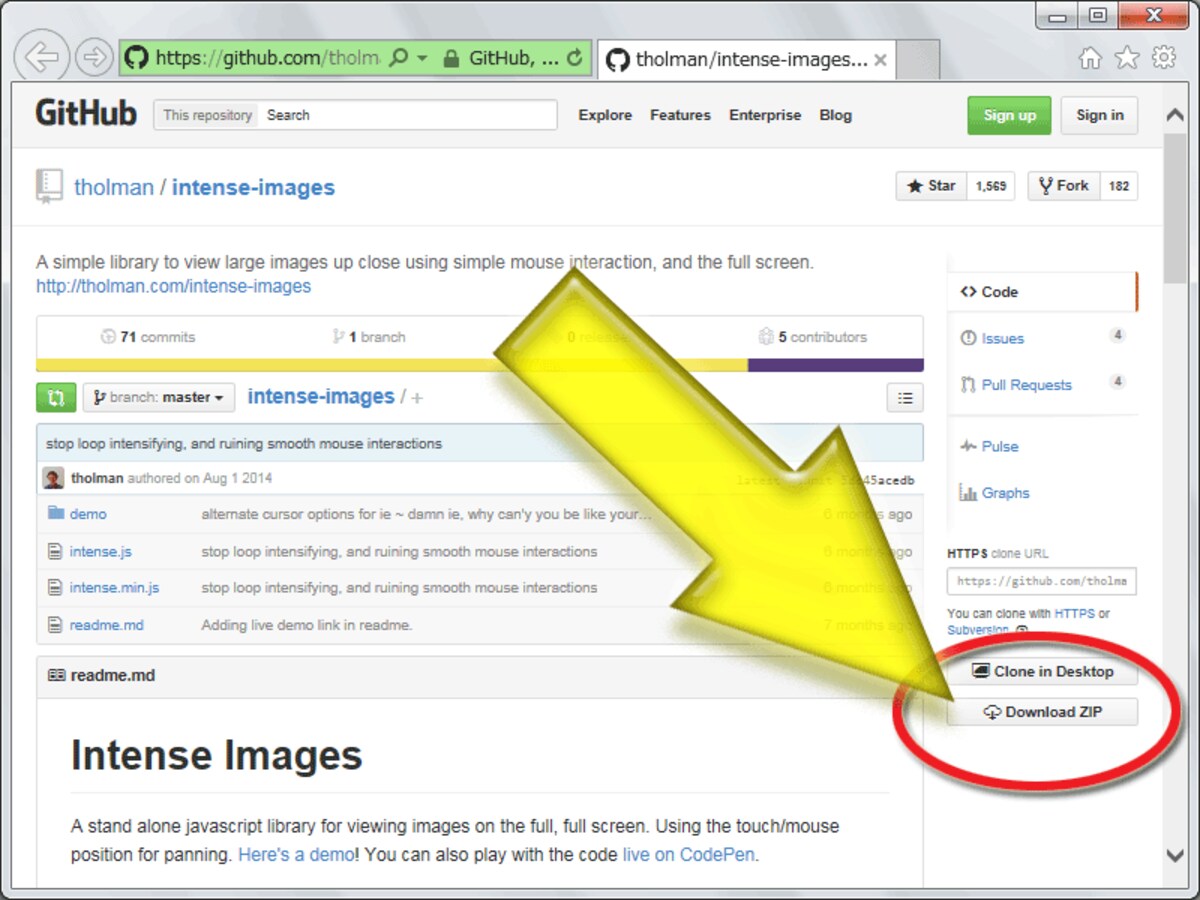
Task: Click the yellow JavaScript language bar segment
Action: pos(392,365)
